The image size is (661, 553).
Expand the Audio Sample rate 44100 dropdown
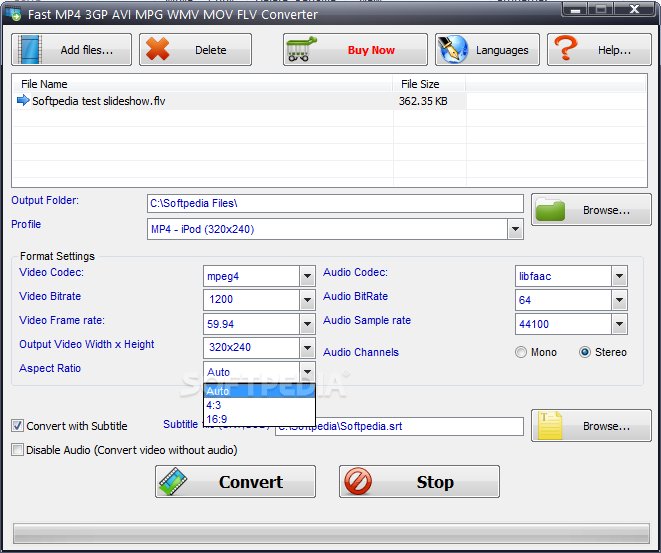[x=619, y=324]
